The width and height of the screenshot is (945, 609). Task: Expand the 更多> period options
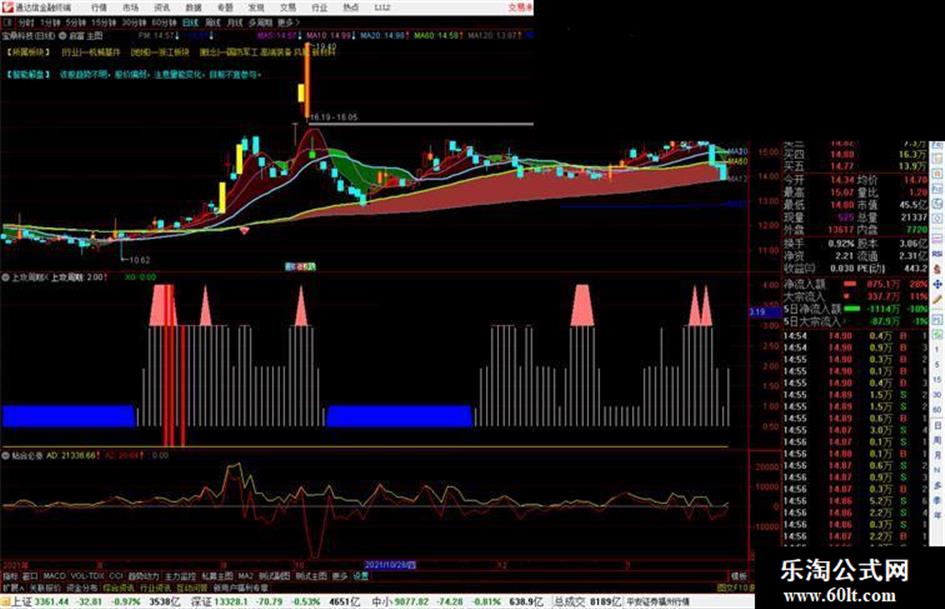(289, 22)
